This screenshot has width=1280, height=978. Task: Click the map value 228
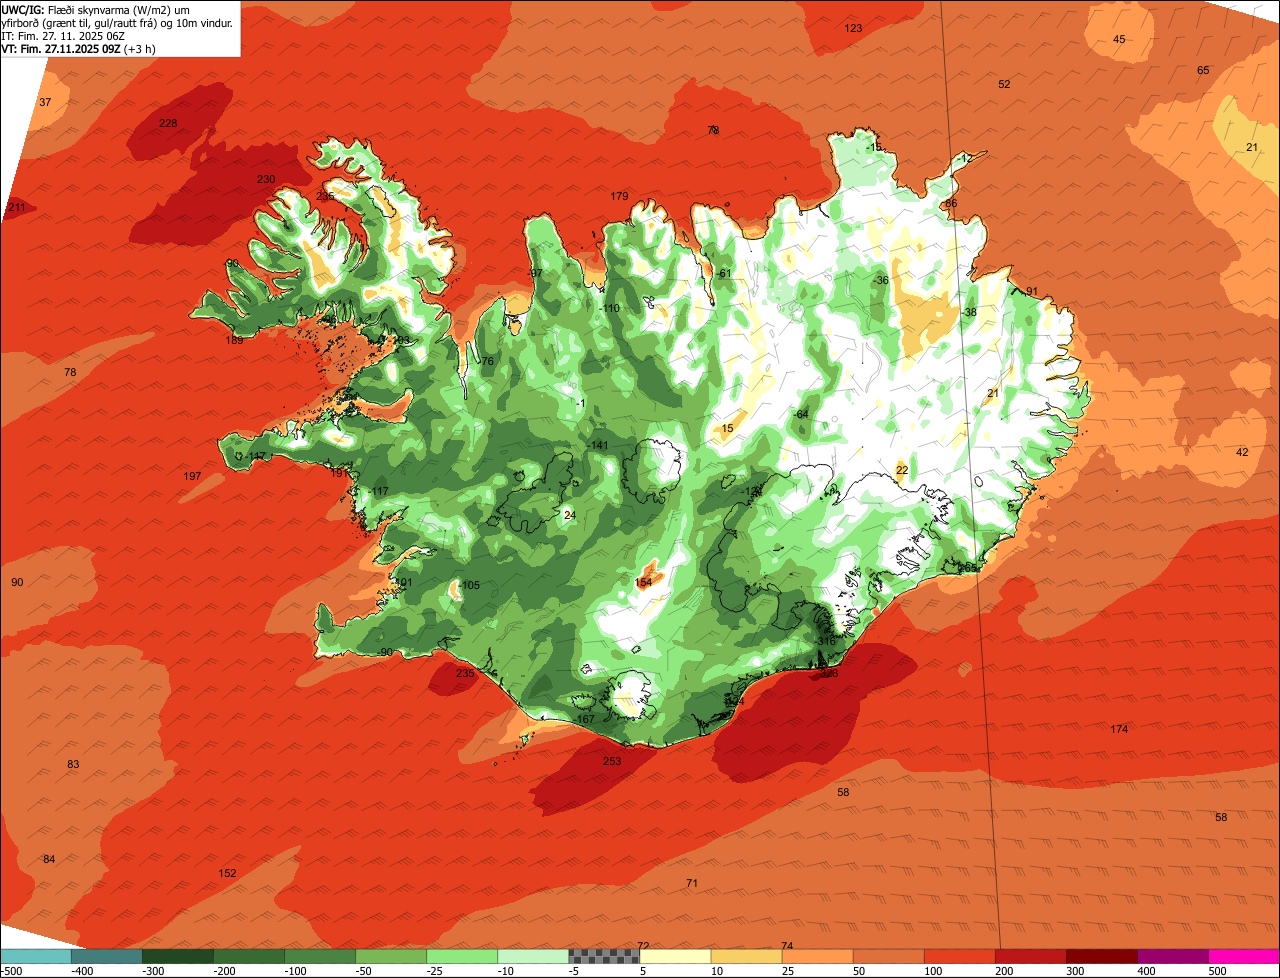168,123
